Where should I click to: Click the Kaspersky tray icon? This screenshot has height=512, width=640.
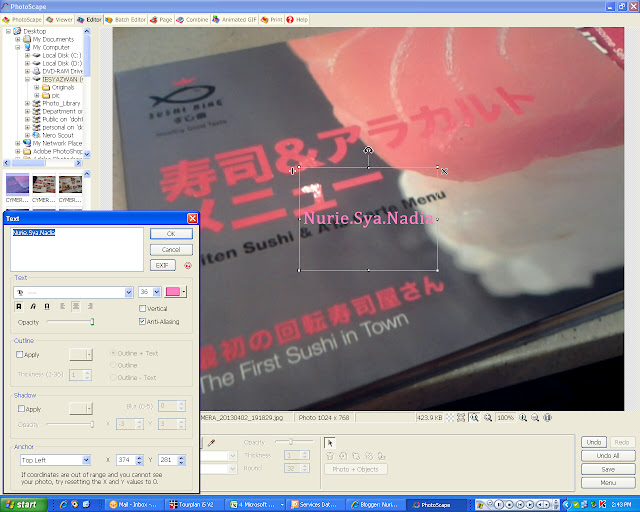(x=602, y=505)
